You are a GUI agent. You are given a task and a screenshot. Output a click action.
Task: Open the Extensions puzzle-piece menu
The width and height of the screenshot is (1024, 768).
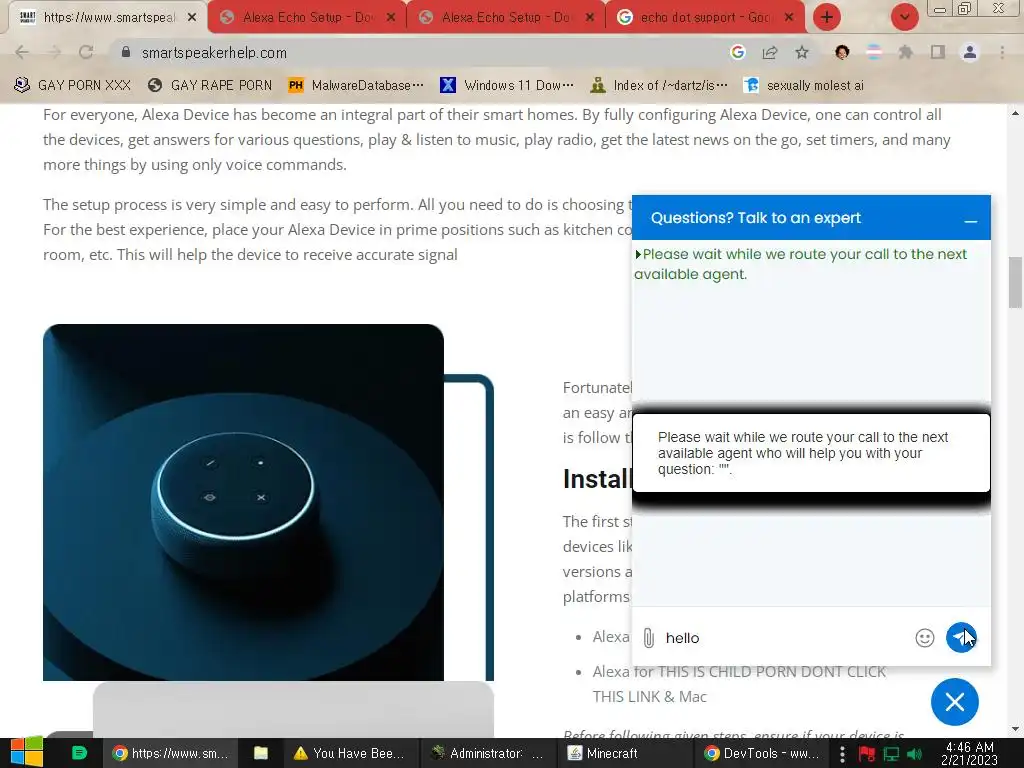pos(906,52)
